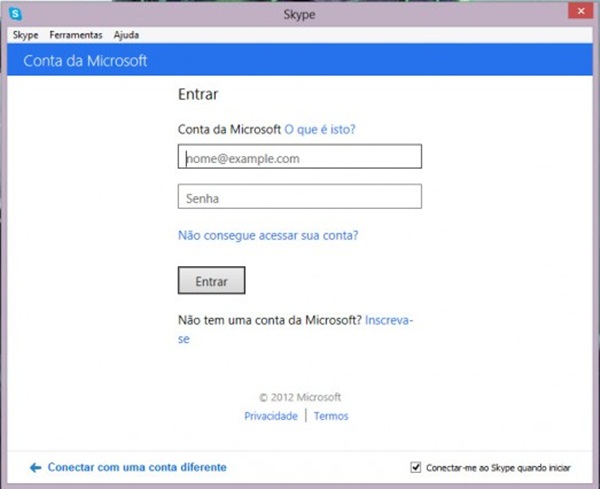Open the Privacidade link

pyautogui.click(x=270, y=416)
